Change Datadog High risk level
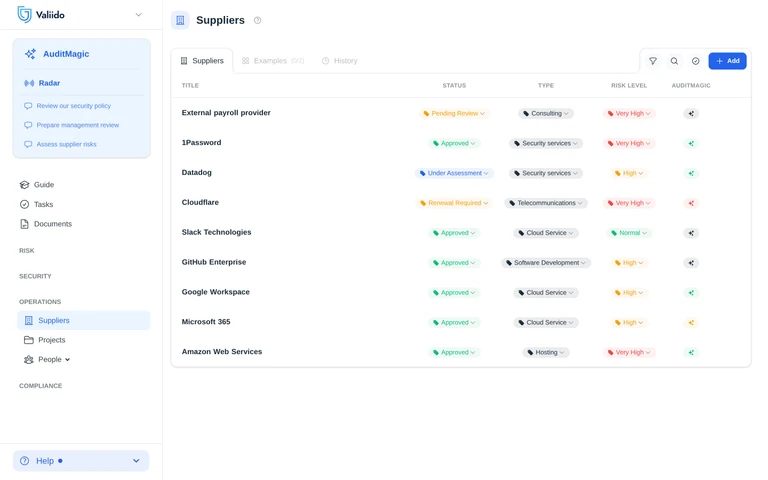 coord(629,173)
